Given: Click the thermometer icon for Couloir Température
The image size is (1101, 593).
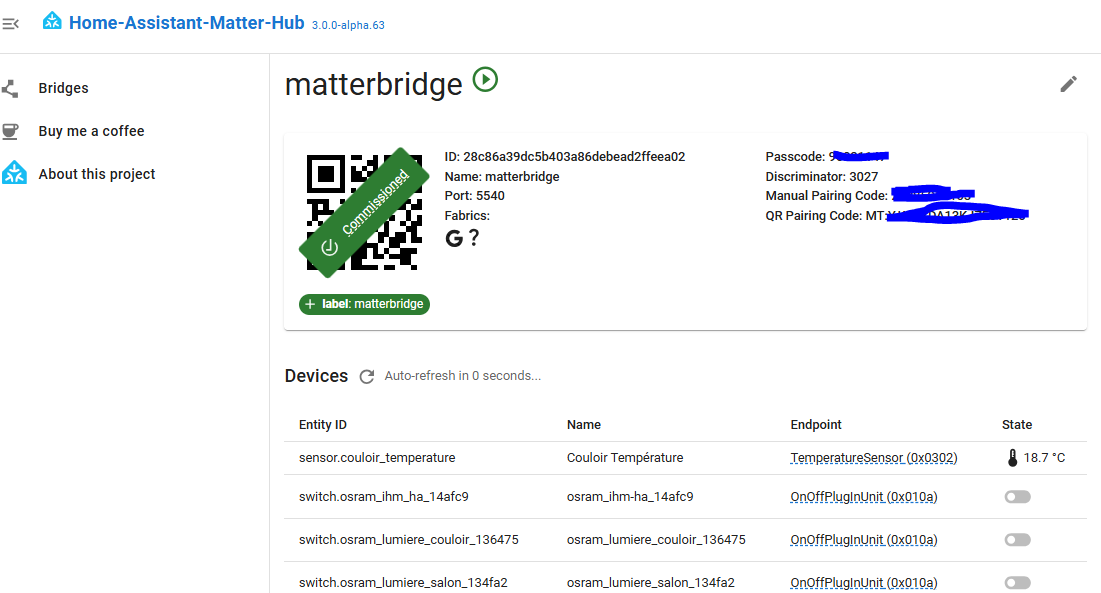Looking at the screenshot, I should [1013, 458].
